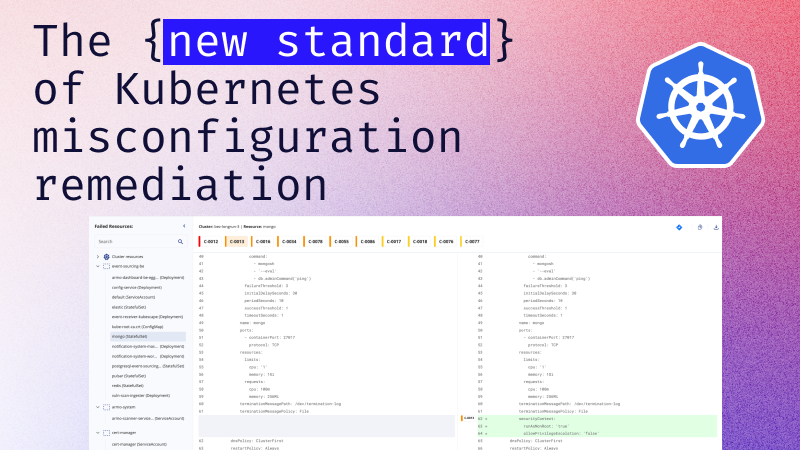This screenshot has height=450, width=800.
Task: Select the C-0034 control tab
Action: [288, 242]
